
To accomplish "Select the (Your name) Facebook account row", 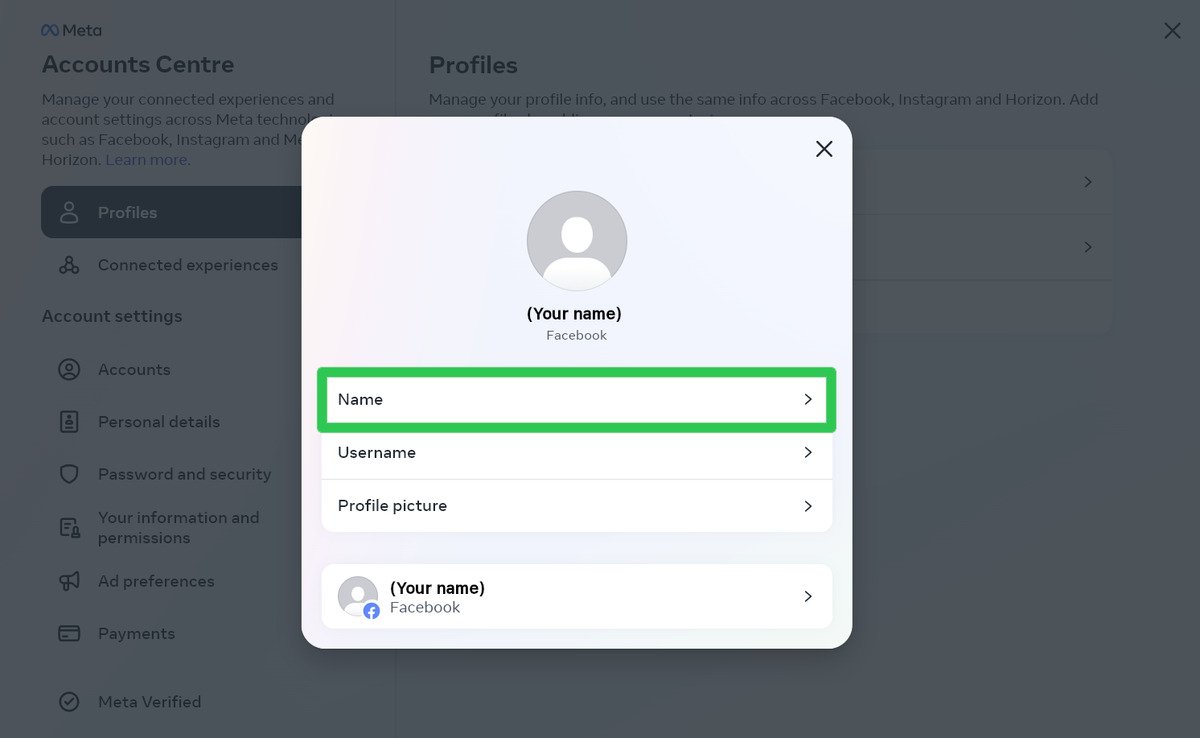I will [x=576, y=596].
